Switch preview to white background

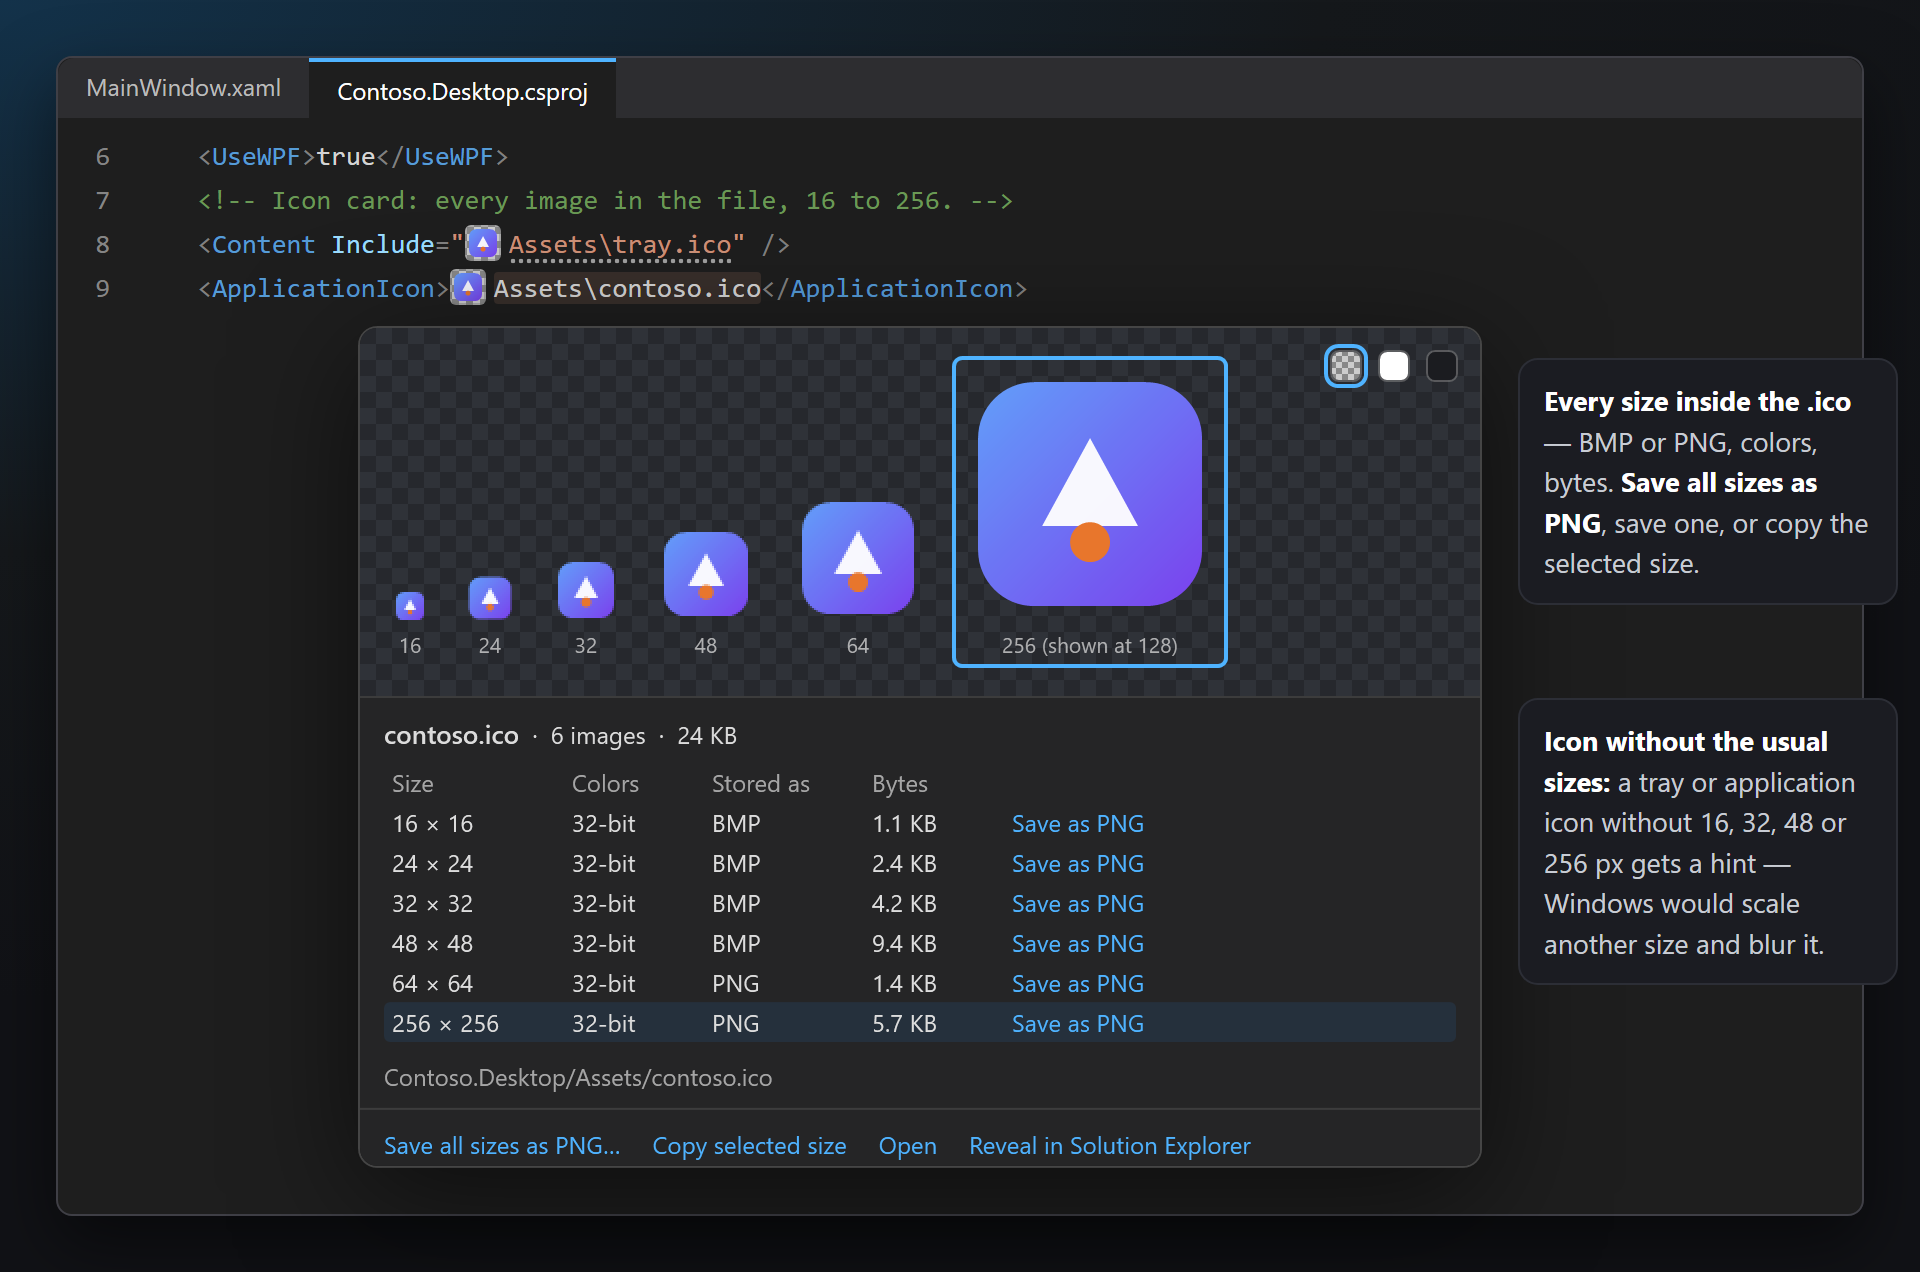click(x=1394, y=366)
